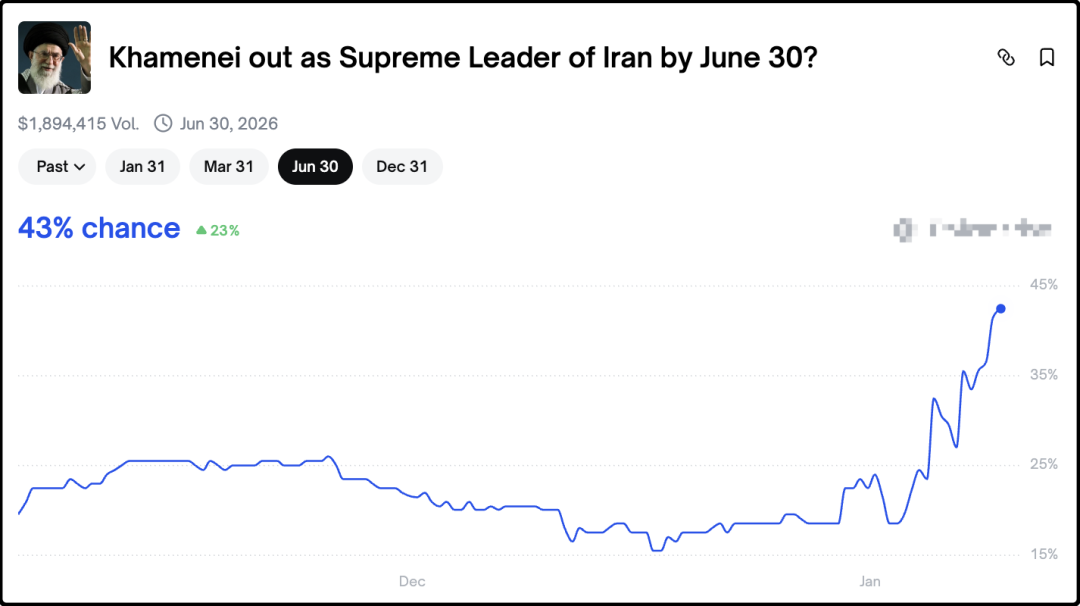Click the 15% y-axis label

pyautogui.click(x=1044, y=554)
